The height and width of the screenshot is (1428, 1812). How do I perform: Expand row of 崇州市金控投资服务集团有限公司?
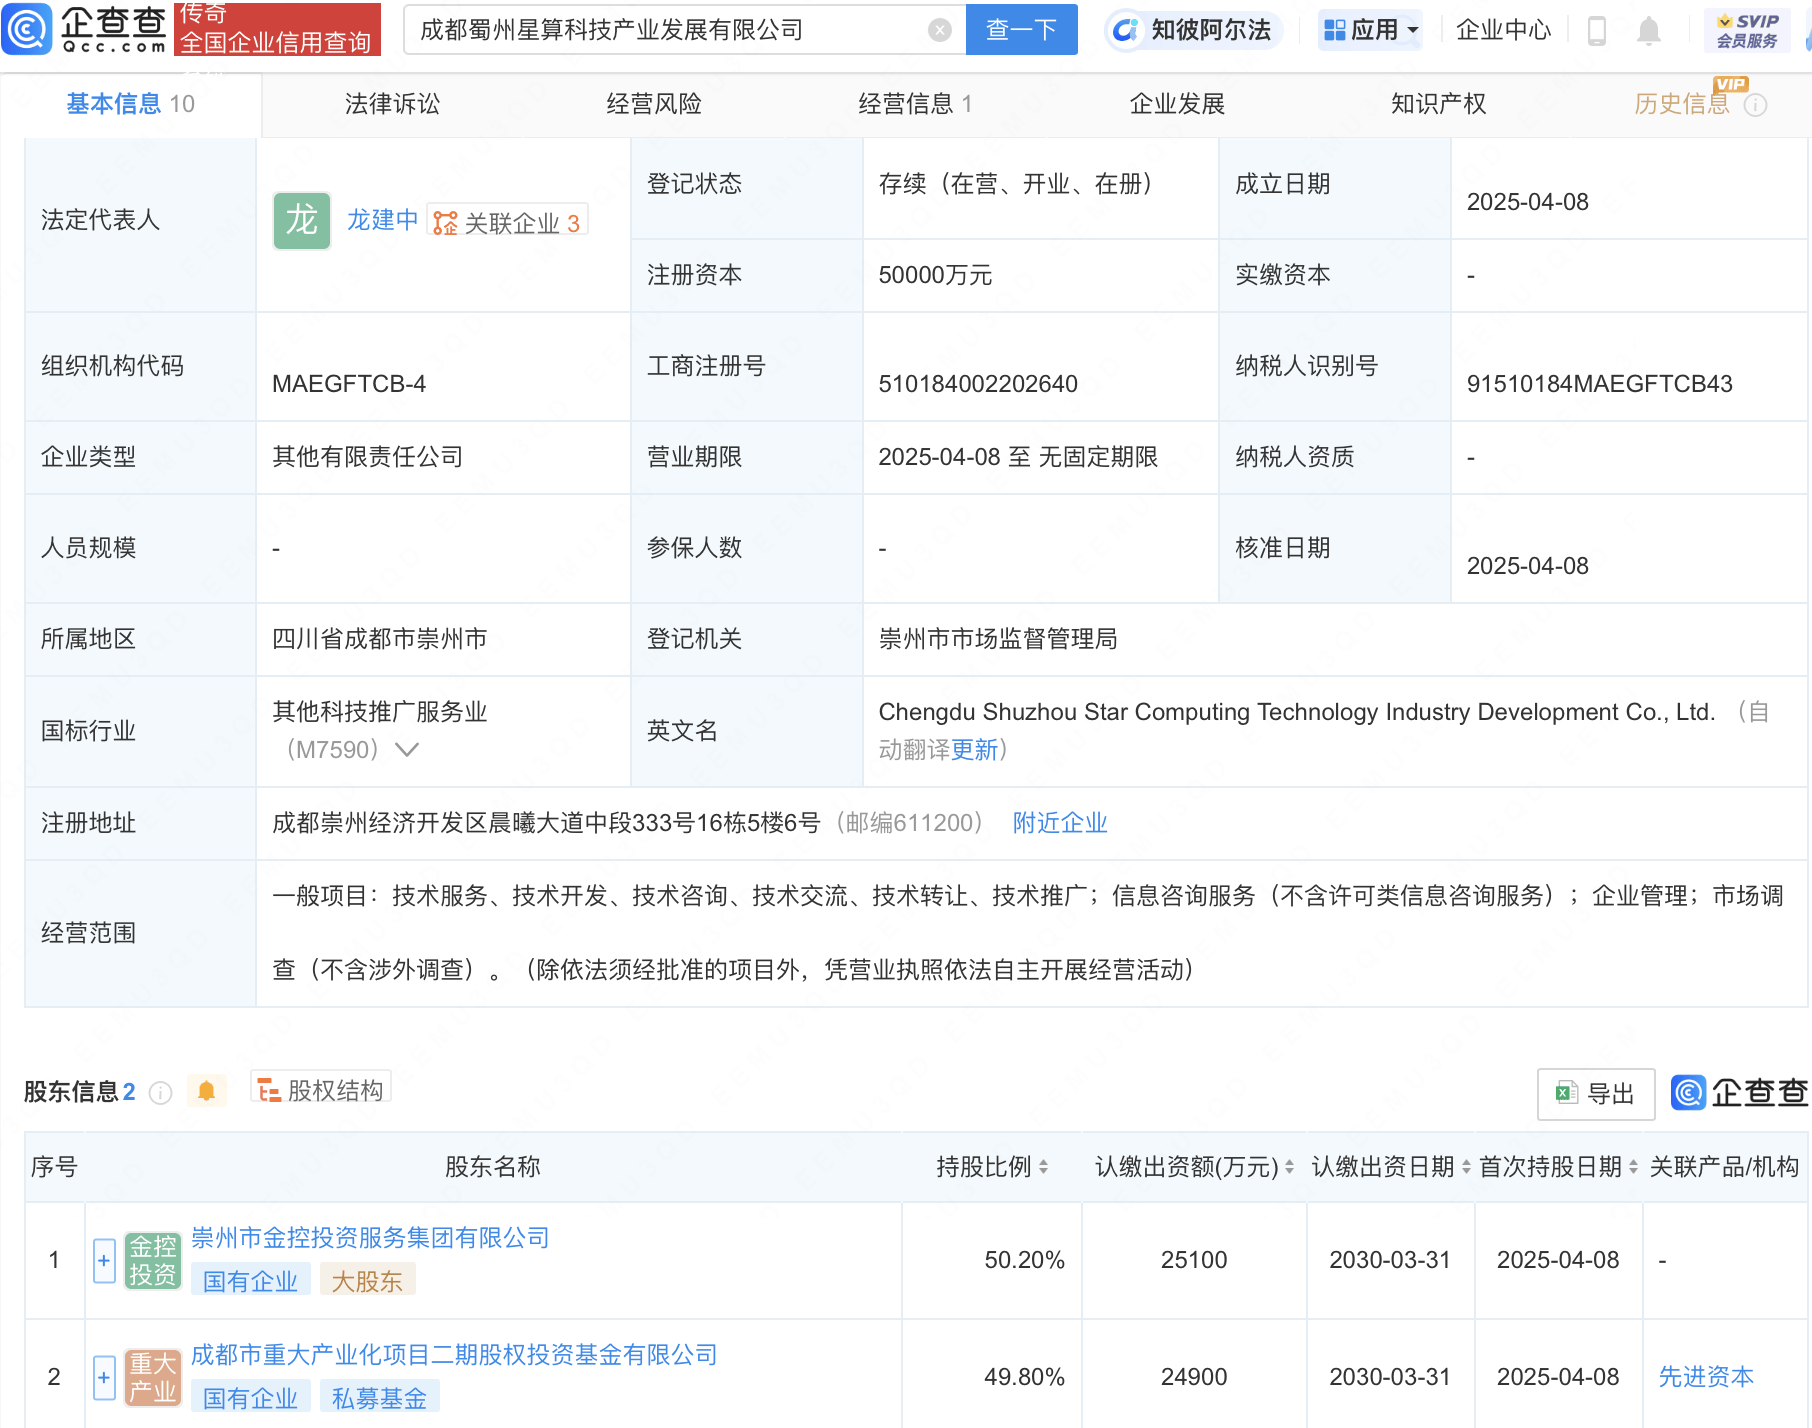(104, 1260)
